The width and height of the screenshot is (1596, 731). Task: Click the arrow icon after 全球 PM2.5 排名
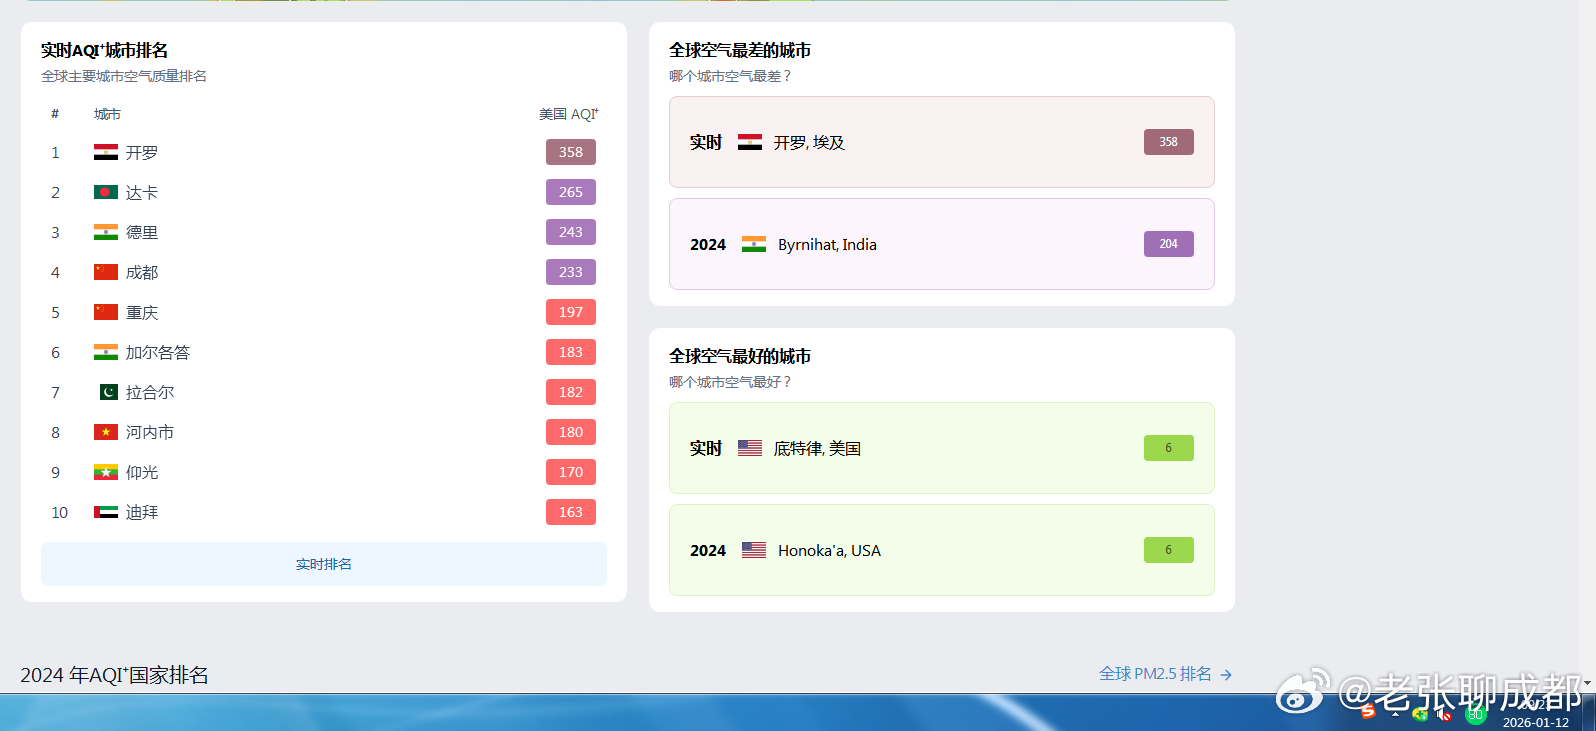pyautogui.click(x=1226, y=675)
